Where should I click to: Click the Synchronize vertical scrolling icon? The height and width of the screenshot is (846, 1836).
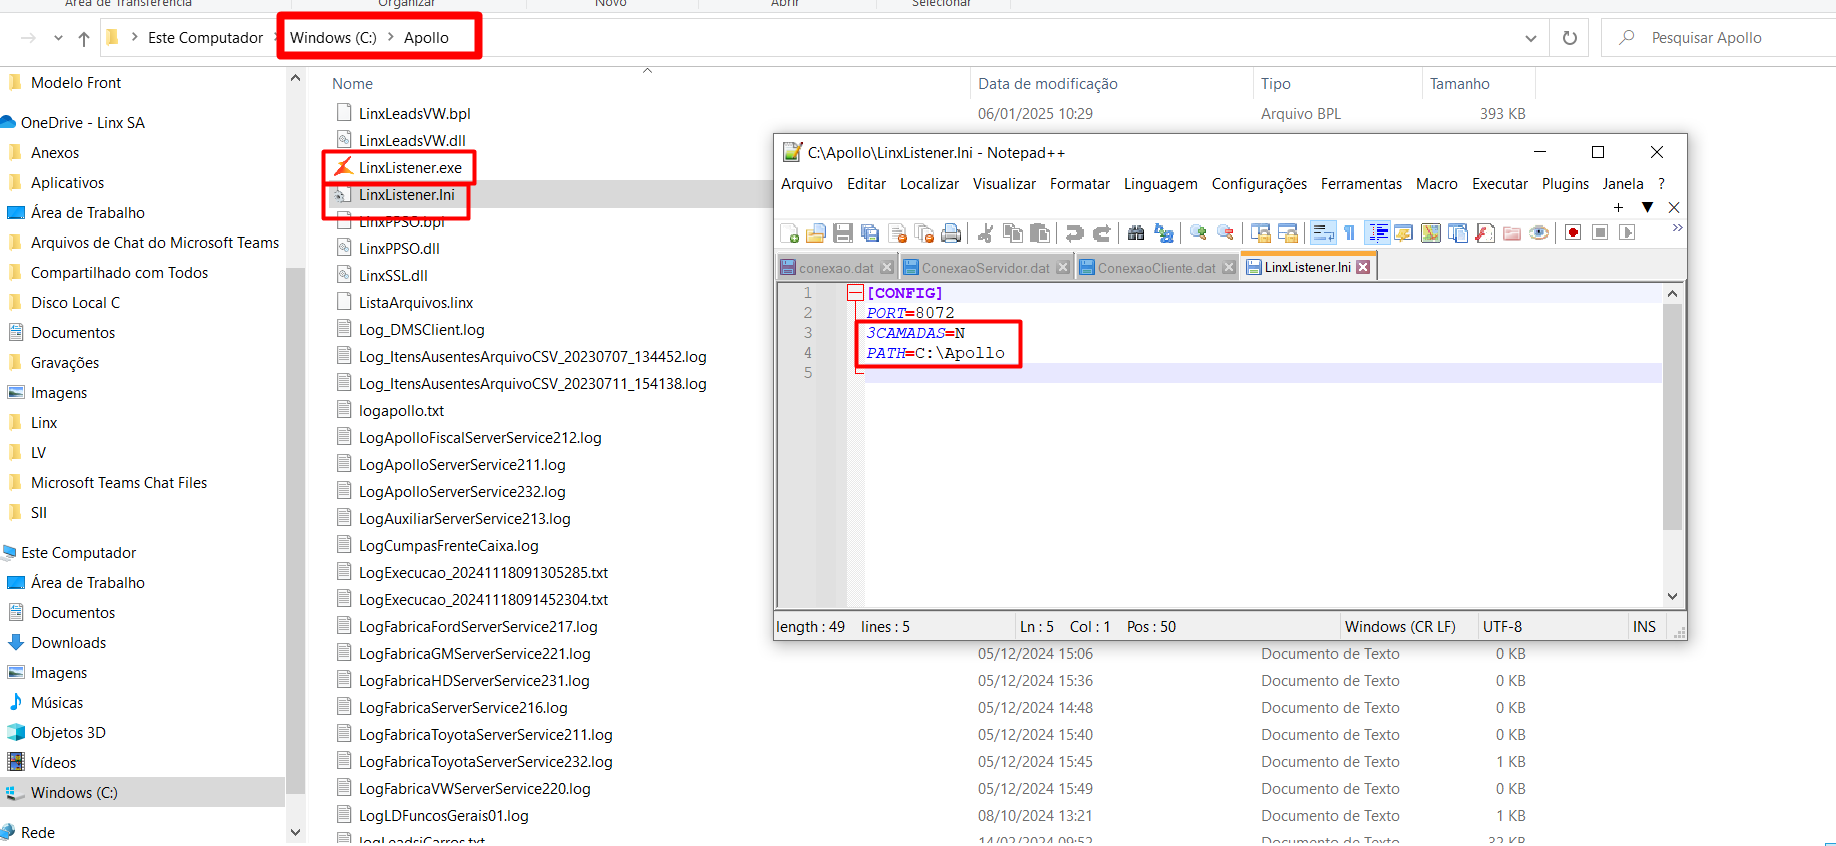pyautogui.click(x=1261, y=233)
